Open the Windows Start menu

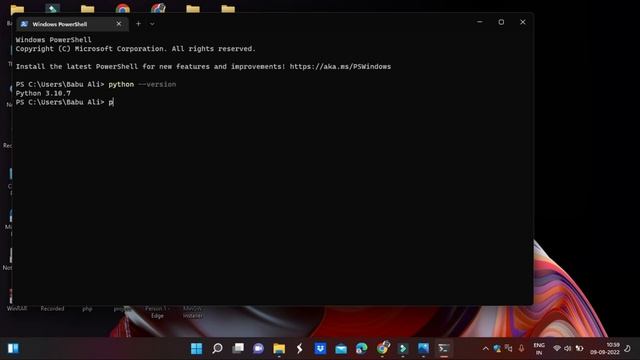tap(196, 348)
